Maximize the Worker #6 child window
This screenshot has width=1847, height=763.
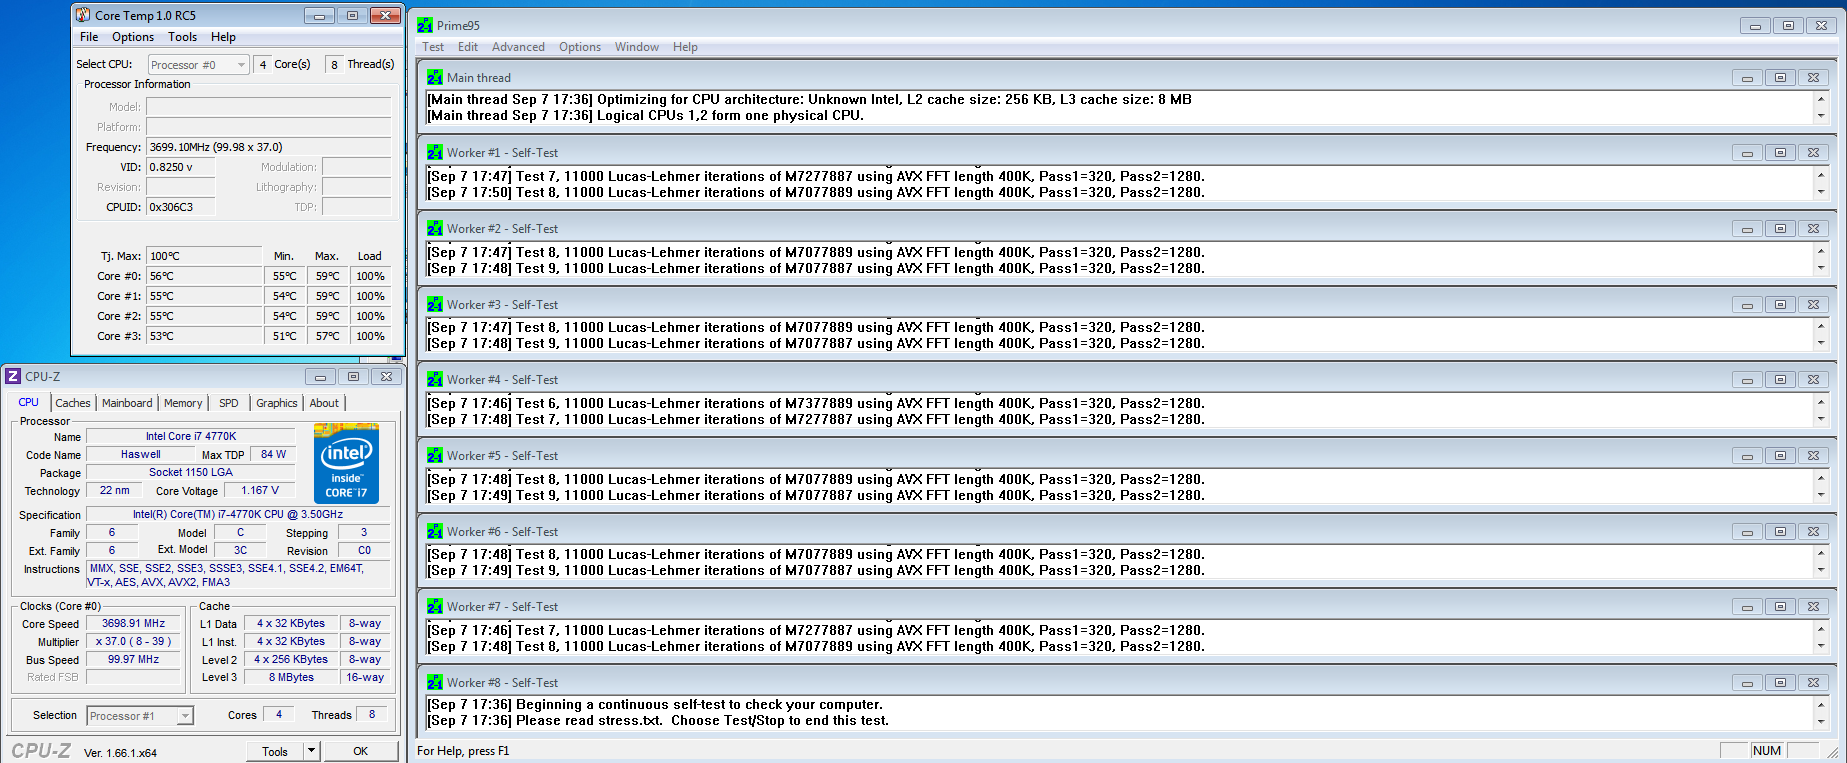point(1780,532)
